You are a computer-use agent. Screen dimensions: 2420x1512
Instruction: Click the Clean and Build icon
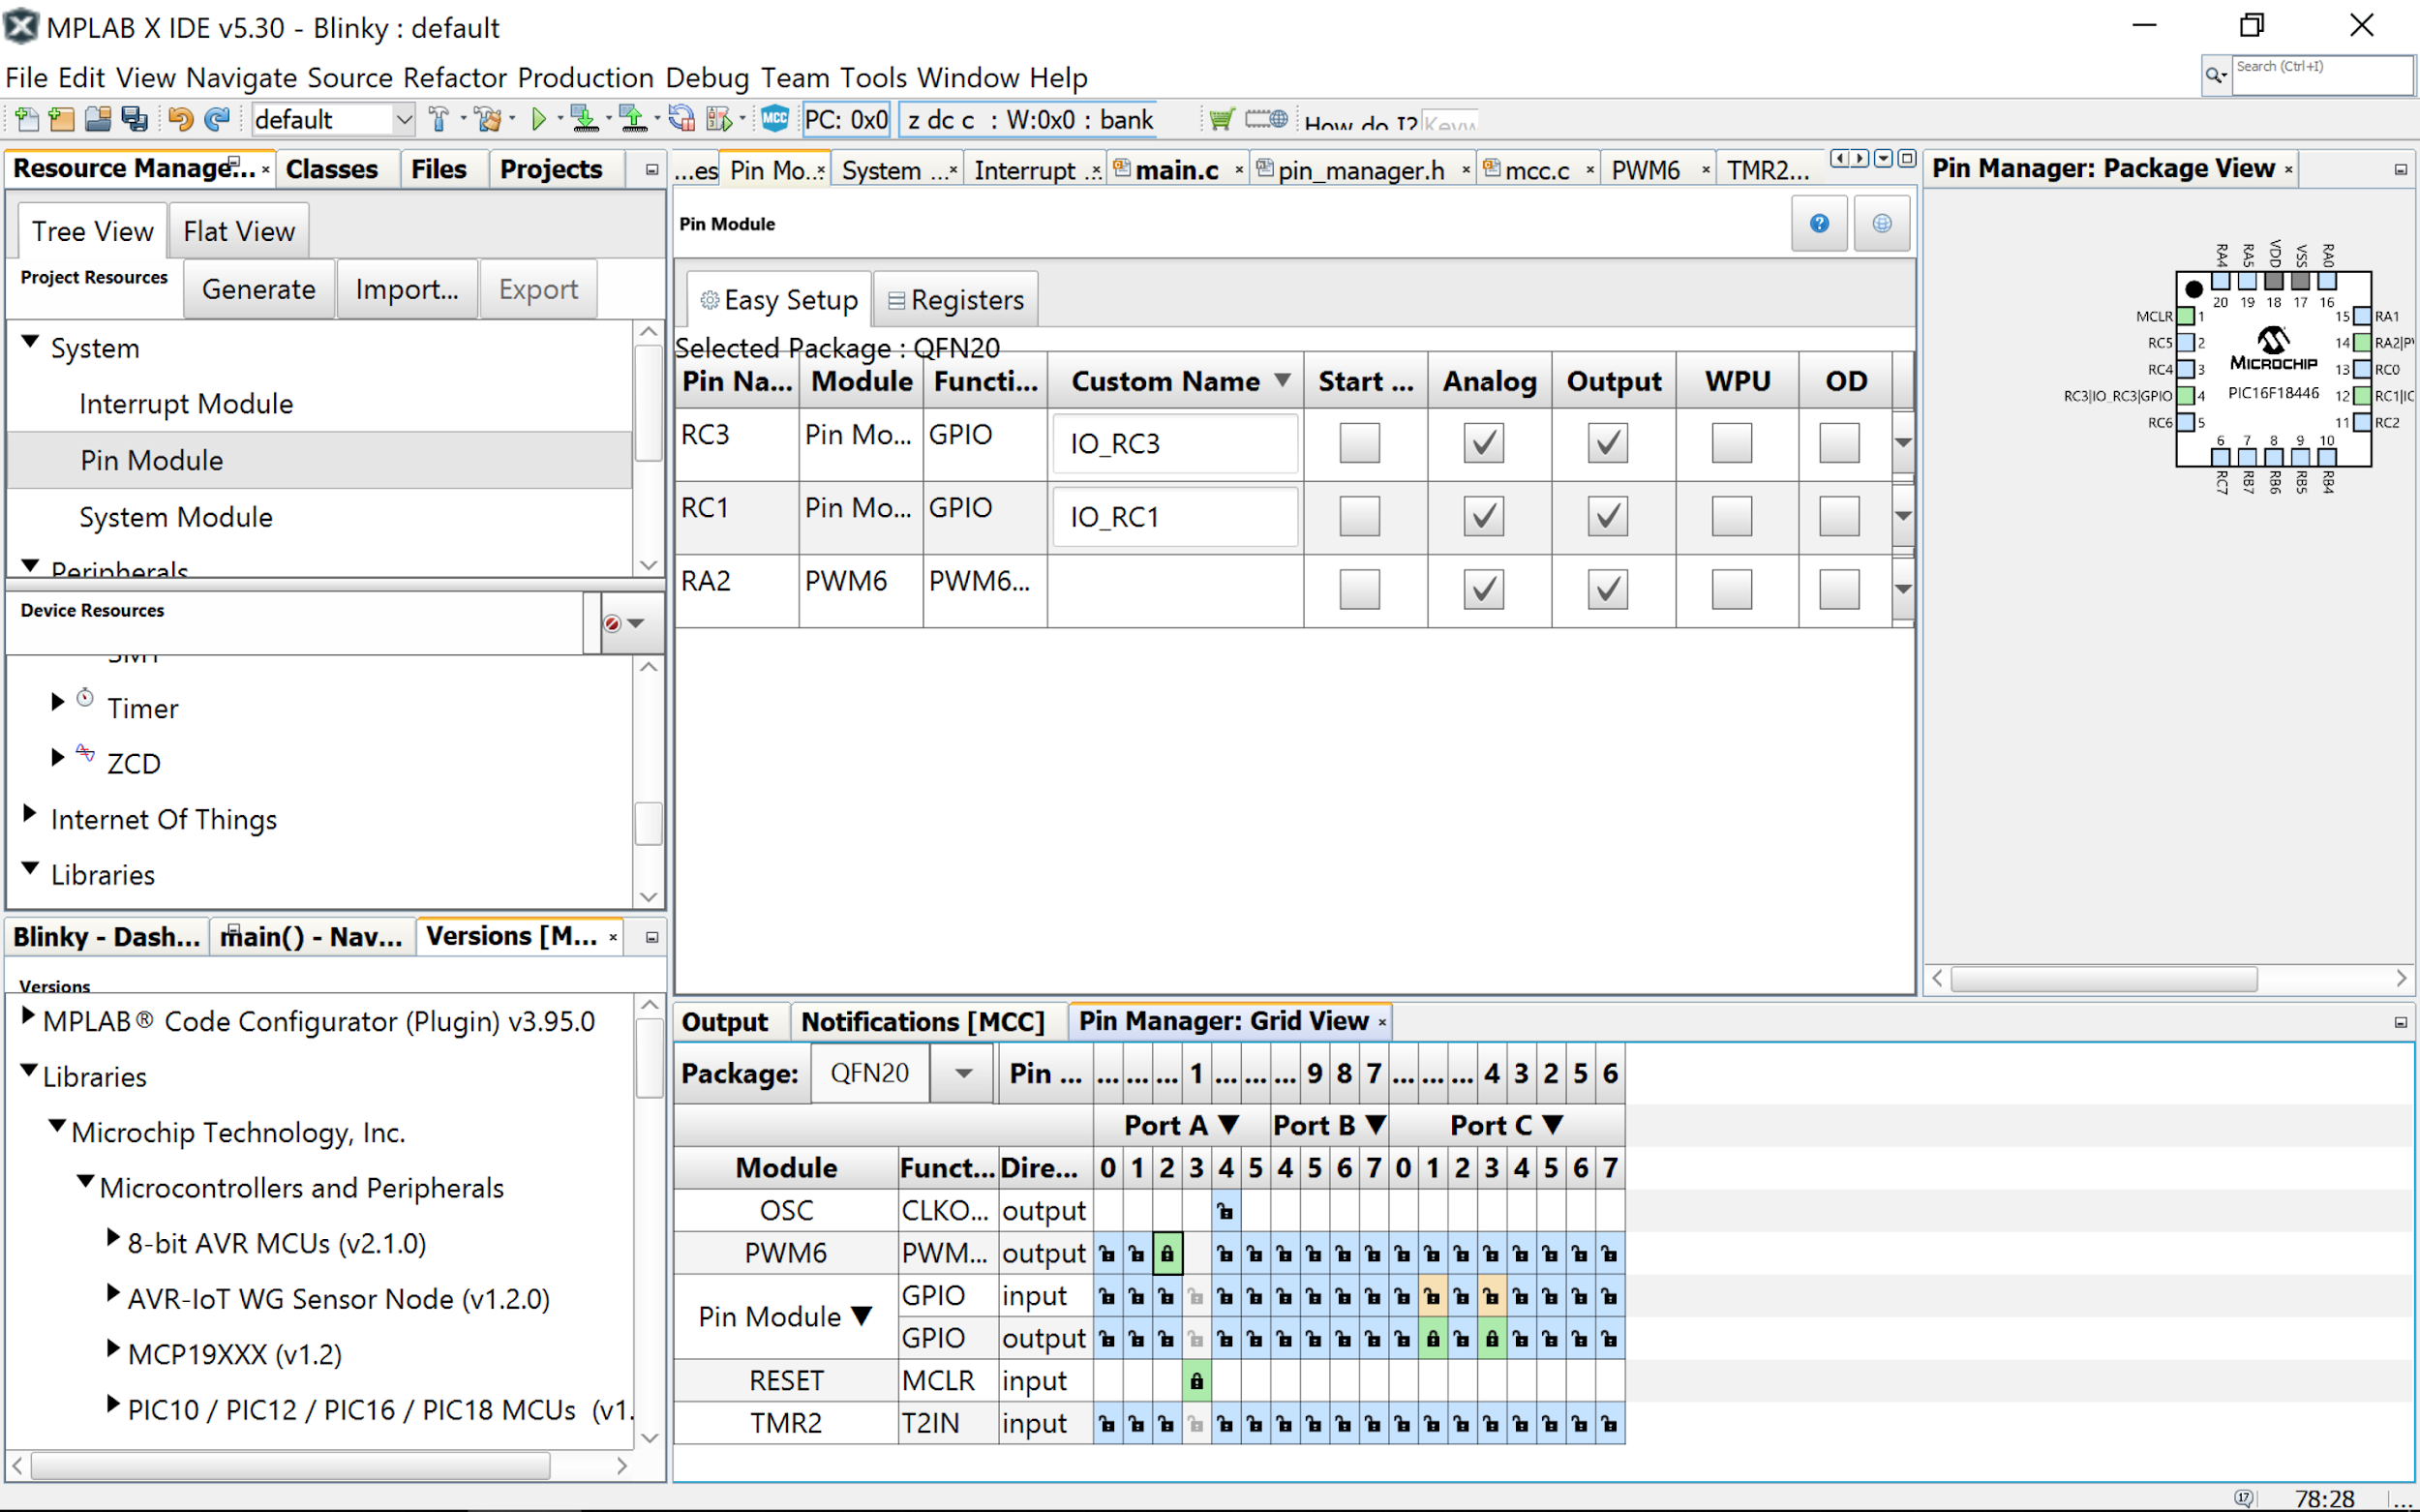pyautogui.click(x=489, y=120)
